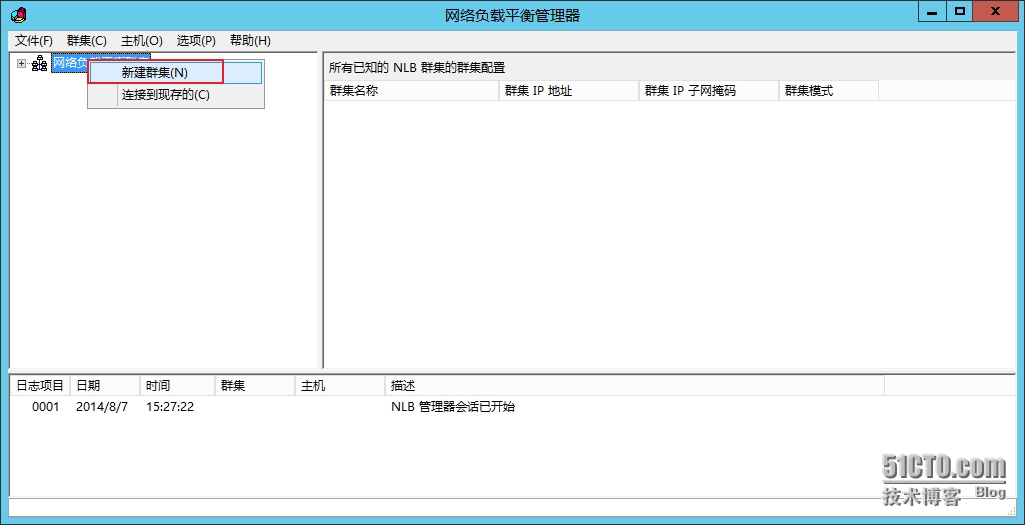Click the NLB Manager app icon in title bar
Image resolution: width=1025 pixels, height=525 pixels.
pyautogui.click(x=18, y=14)
